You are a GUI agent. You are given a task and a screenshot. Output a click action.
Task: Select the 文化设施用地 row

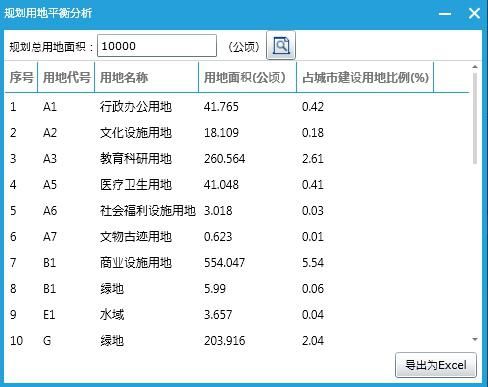click(x=237, y=133)
